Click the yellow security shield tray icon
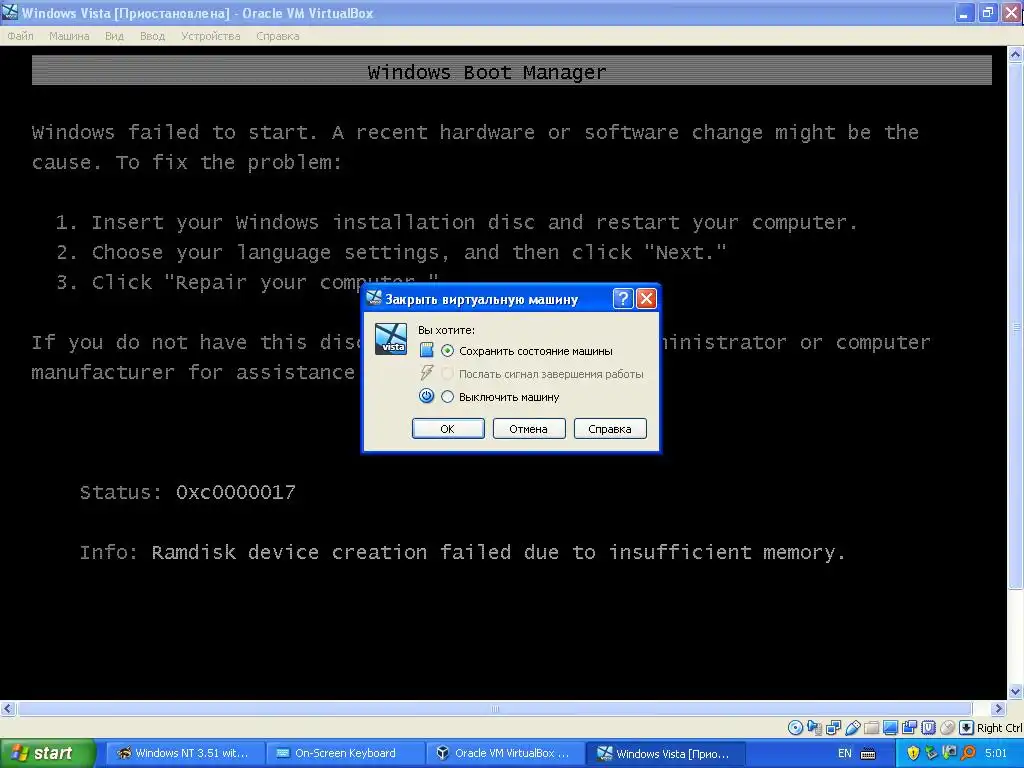 [913, 753]
